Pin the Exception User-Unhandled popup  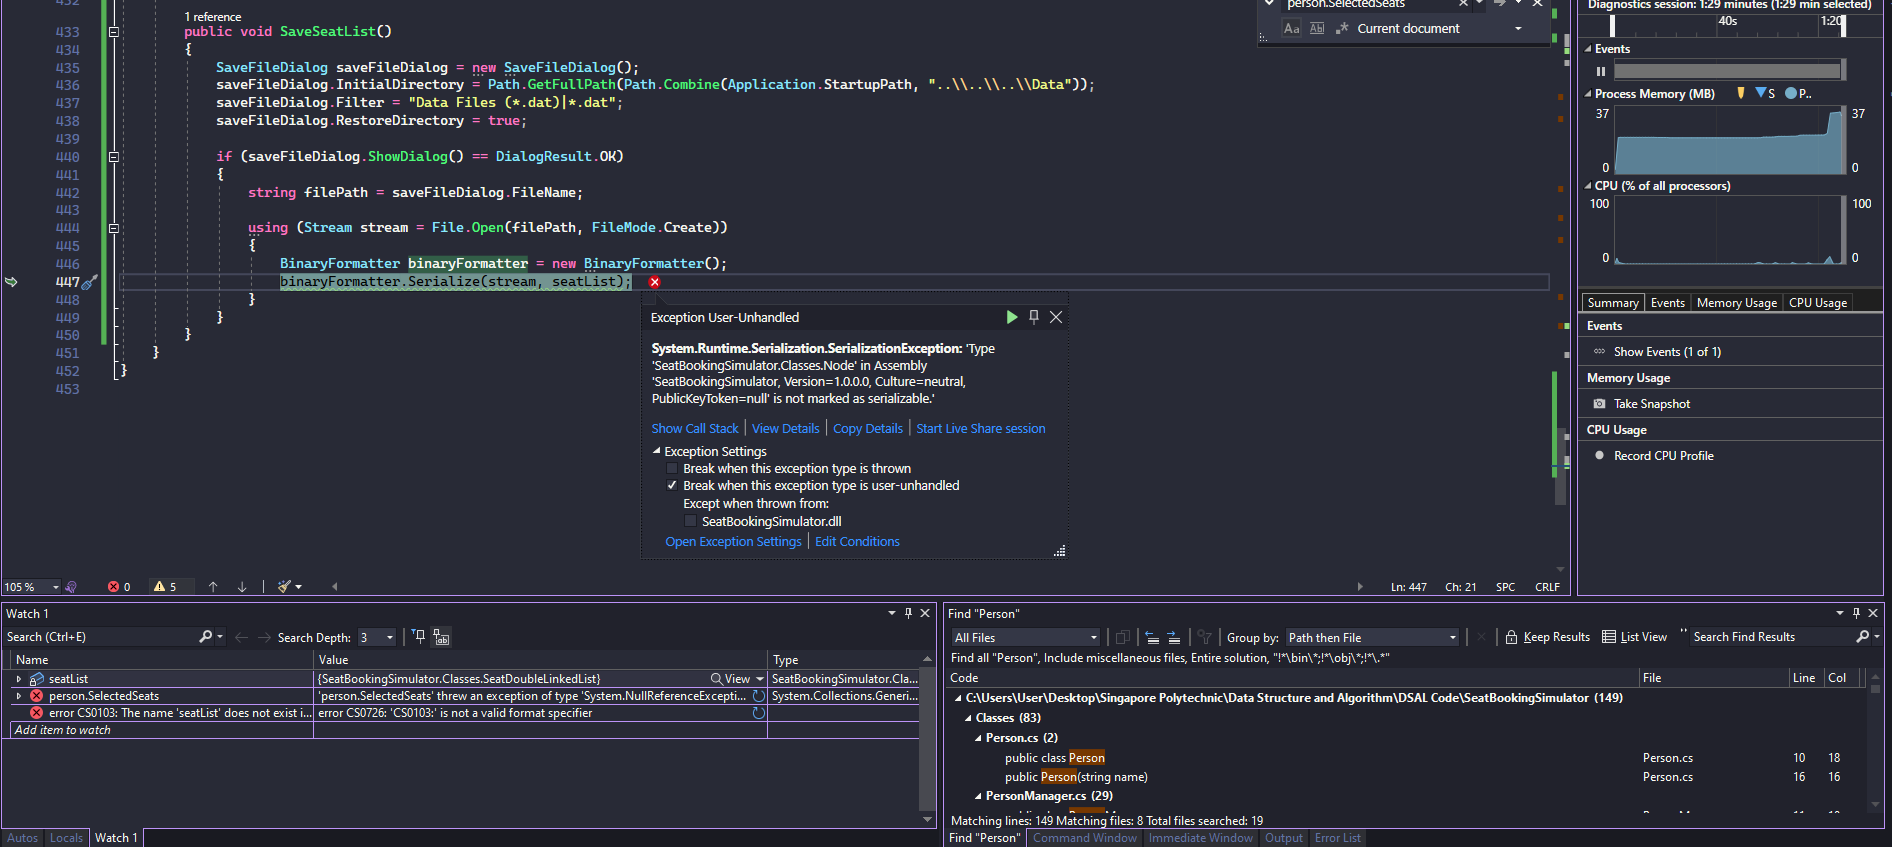tap(1034, 317)
